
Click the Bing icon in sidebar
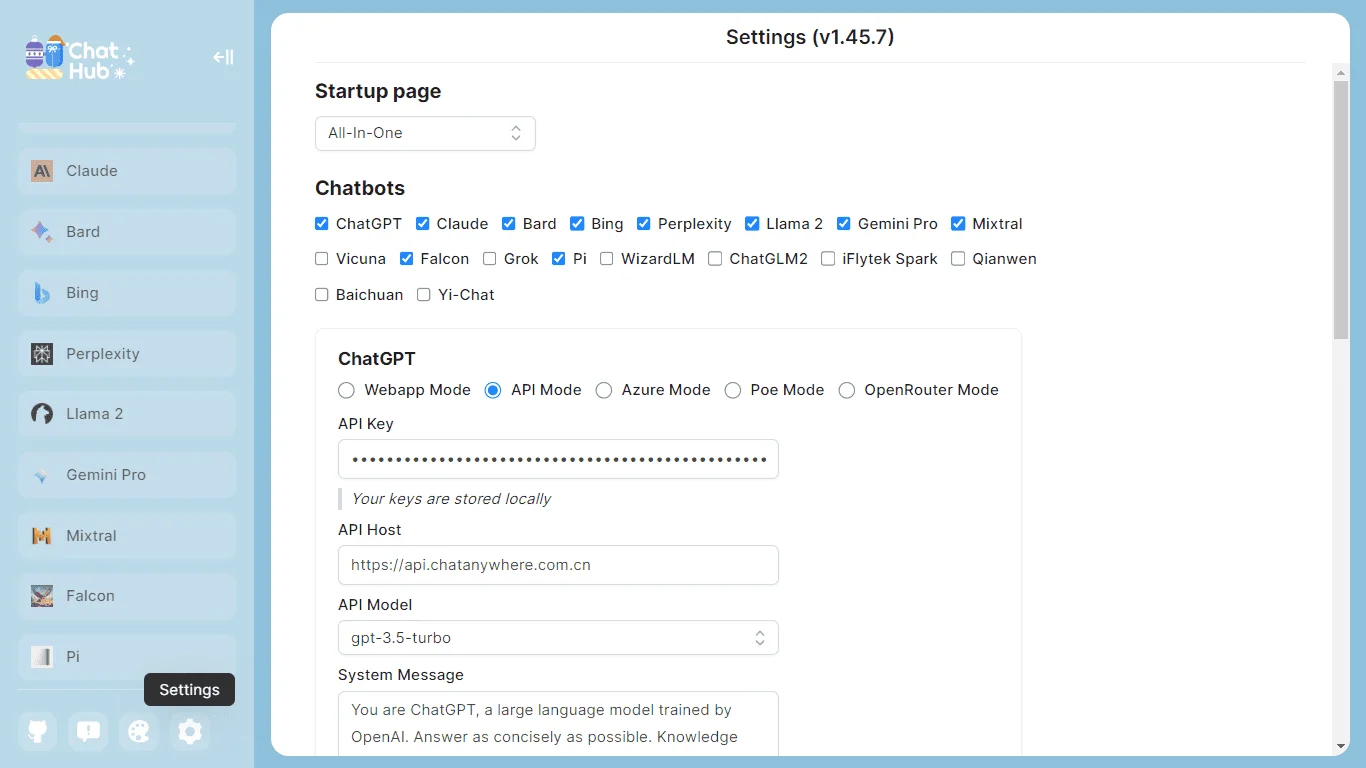42,293
